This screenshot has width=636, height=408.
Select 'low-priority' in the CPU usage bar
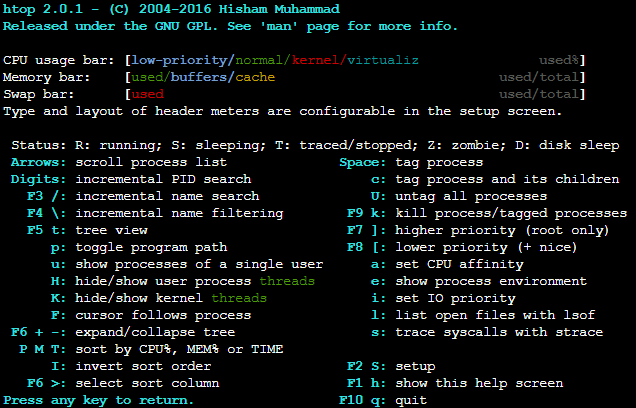coord(179,60)
